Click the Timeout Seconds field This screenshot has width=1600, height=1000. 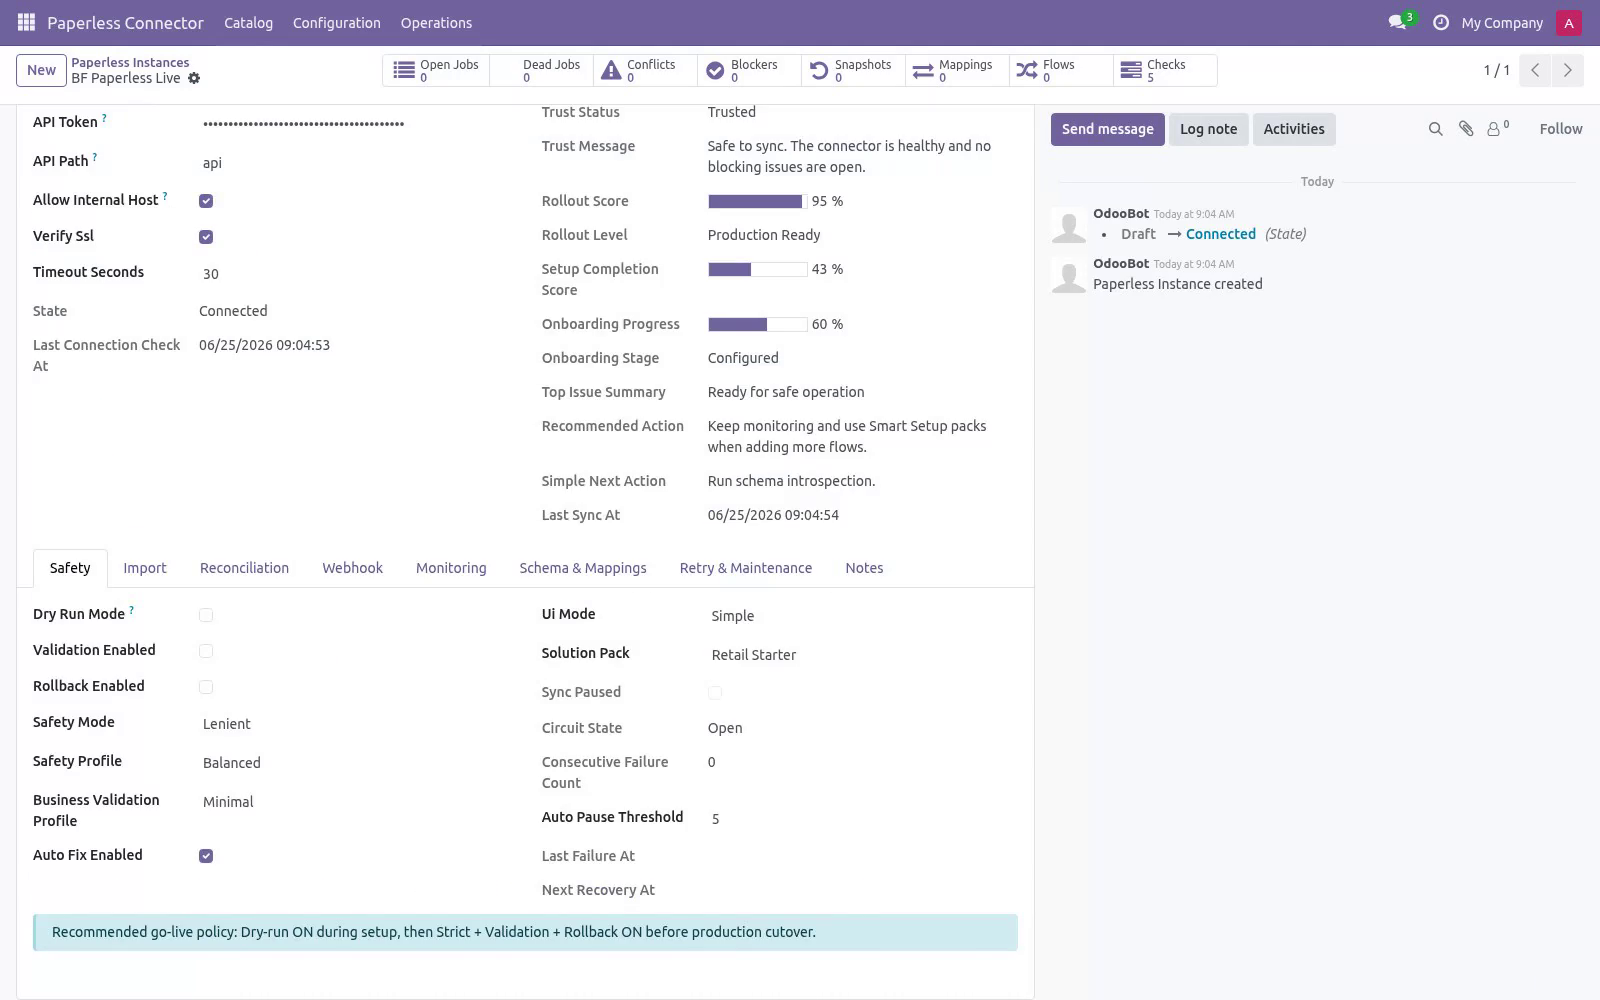354,274
